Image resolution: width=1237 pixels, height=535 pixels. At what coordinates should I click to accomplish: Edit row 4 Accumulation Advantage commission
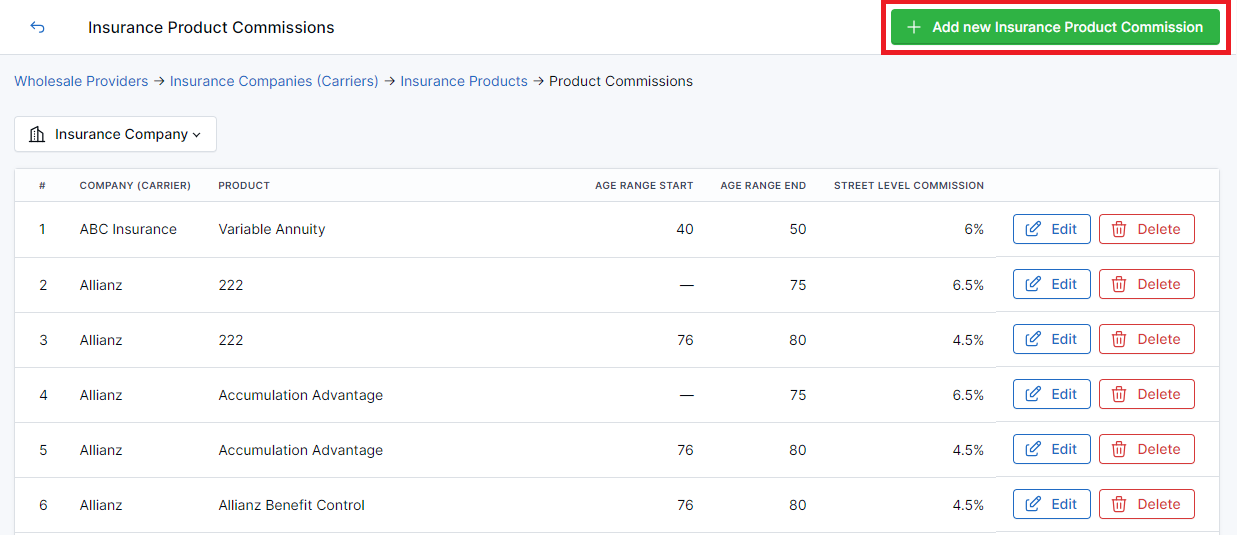[1051, 394]
